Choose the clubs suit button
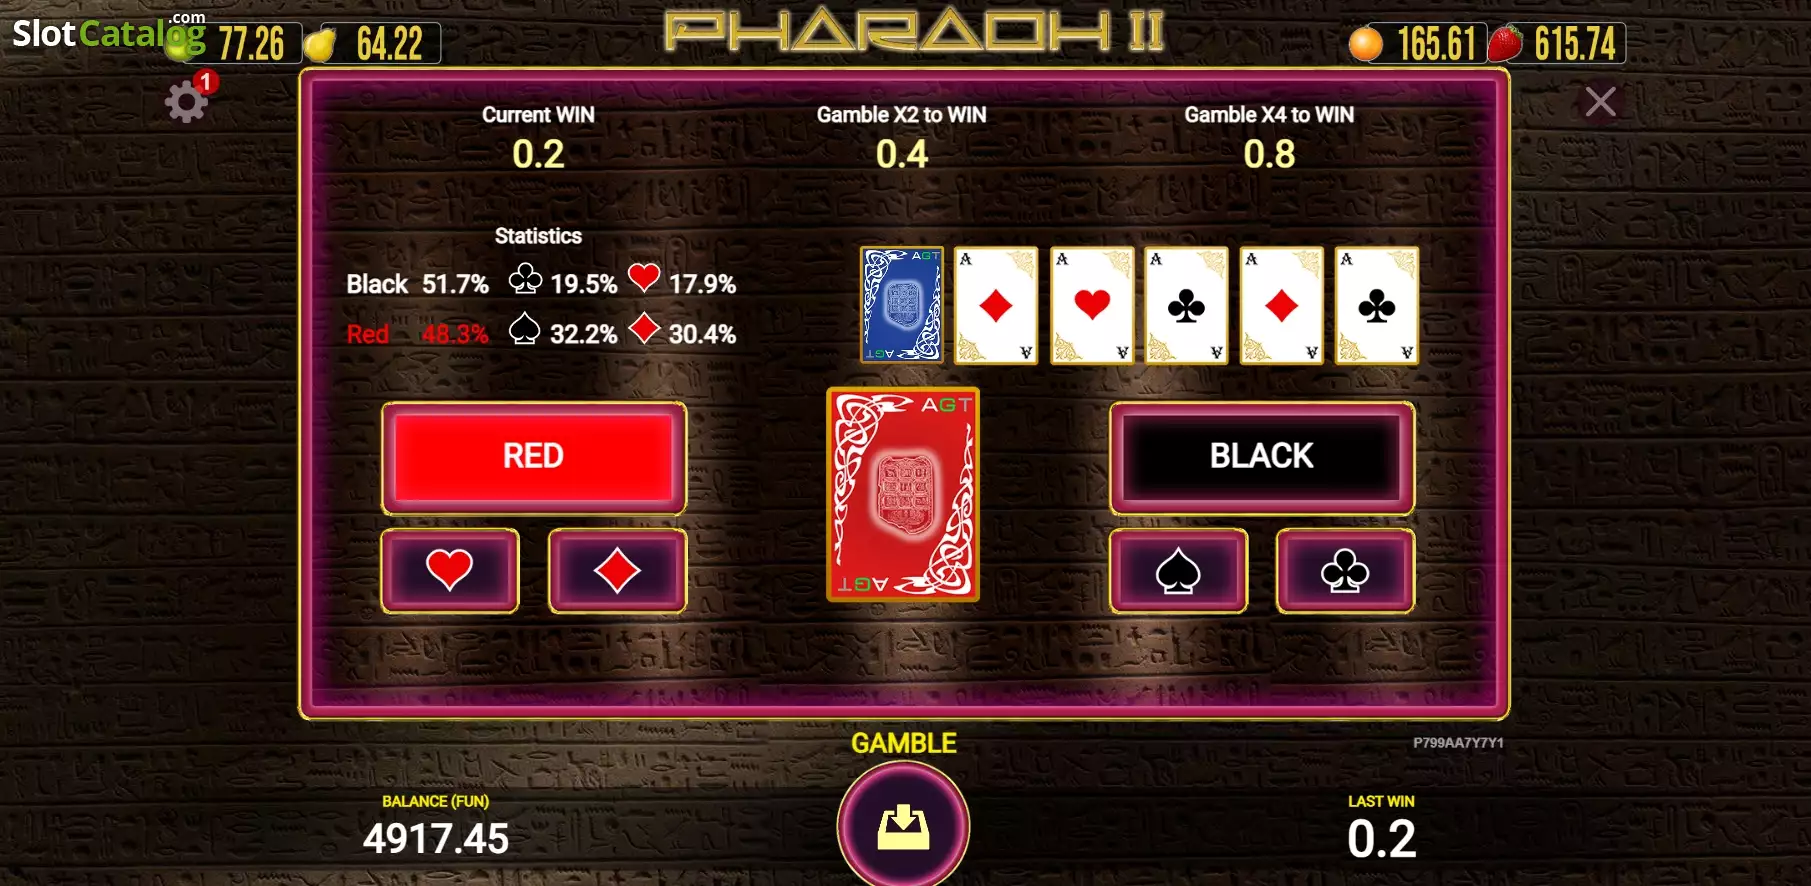Screen dimensions: 1811x886 coord(1345,570)
